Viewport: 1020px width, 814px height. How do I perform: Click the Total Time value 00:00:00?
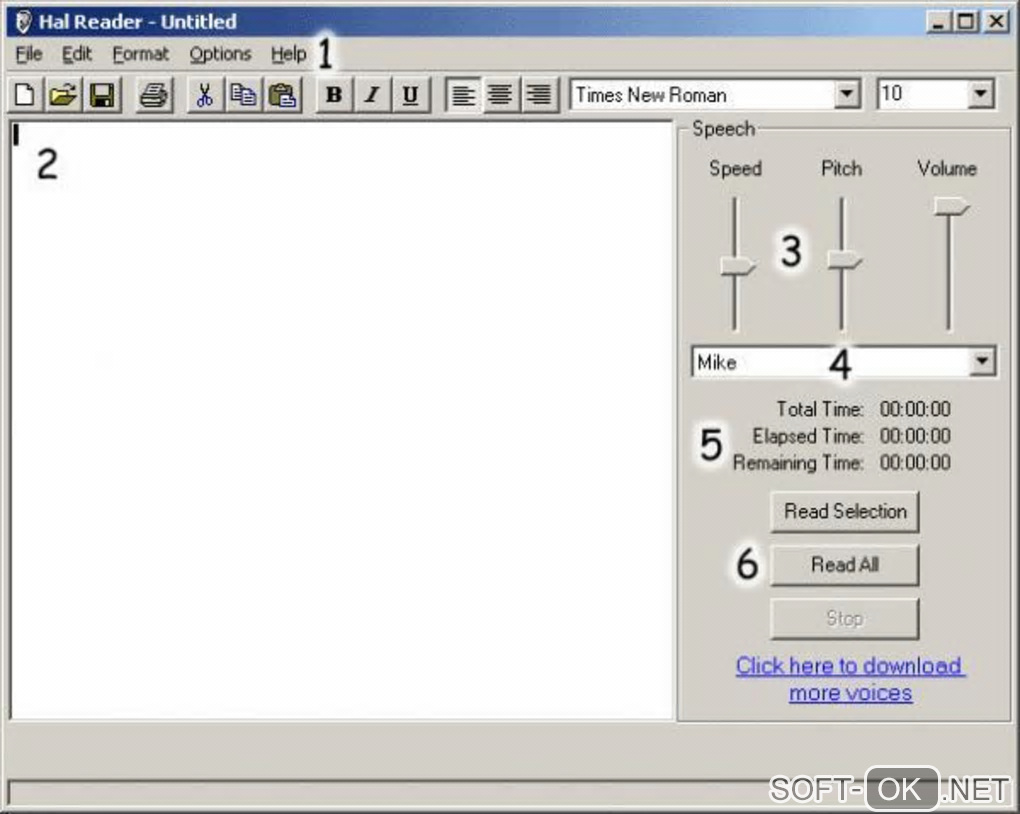pyautogui.click(x=915, y=409)
